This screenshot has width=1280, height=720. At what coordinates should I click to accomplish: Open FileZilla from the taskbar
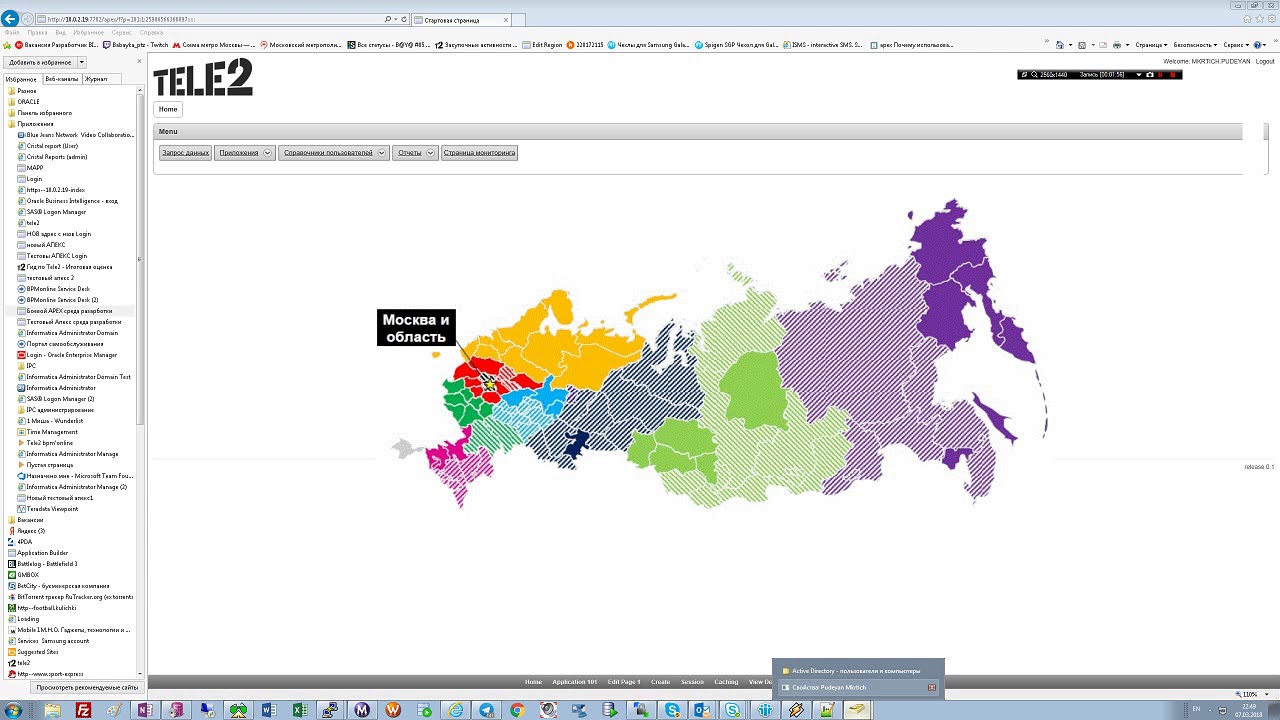84,710
